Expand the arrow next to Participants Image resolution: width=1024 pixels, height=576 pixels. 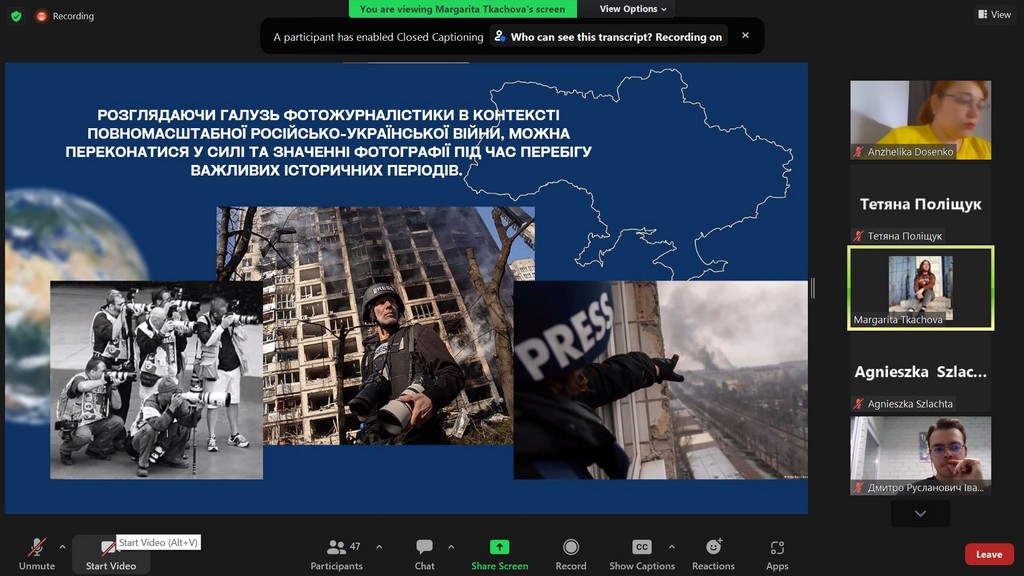point(379,547)
